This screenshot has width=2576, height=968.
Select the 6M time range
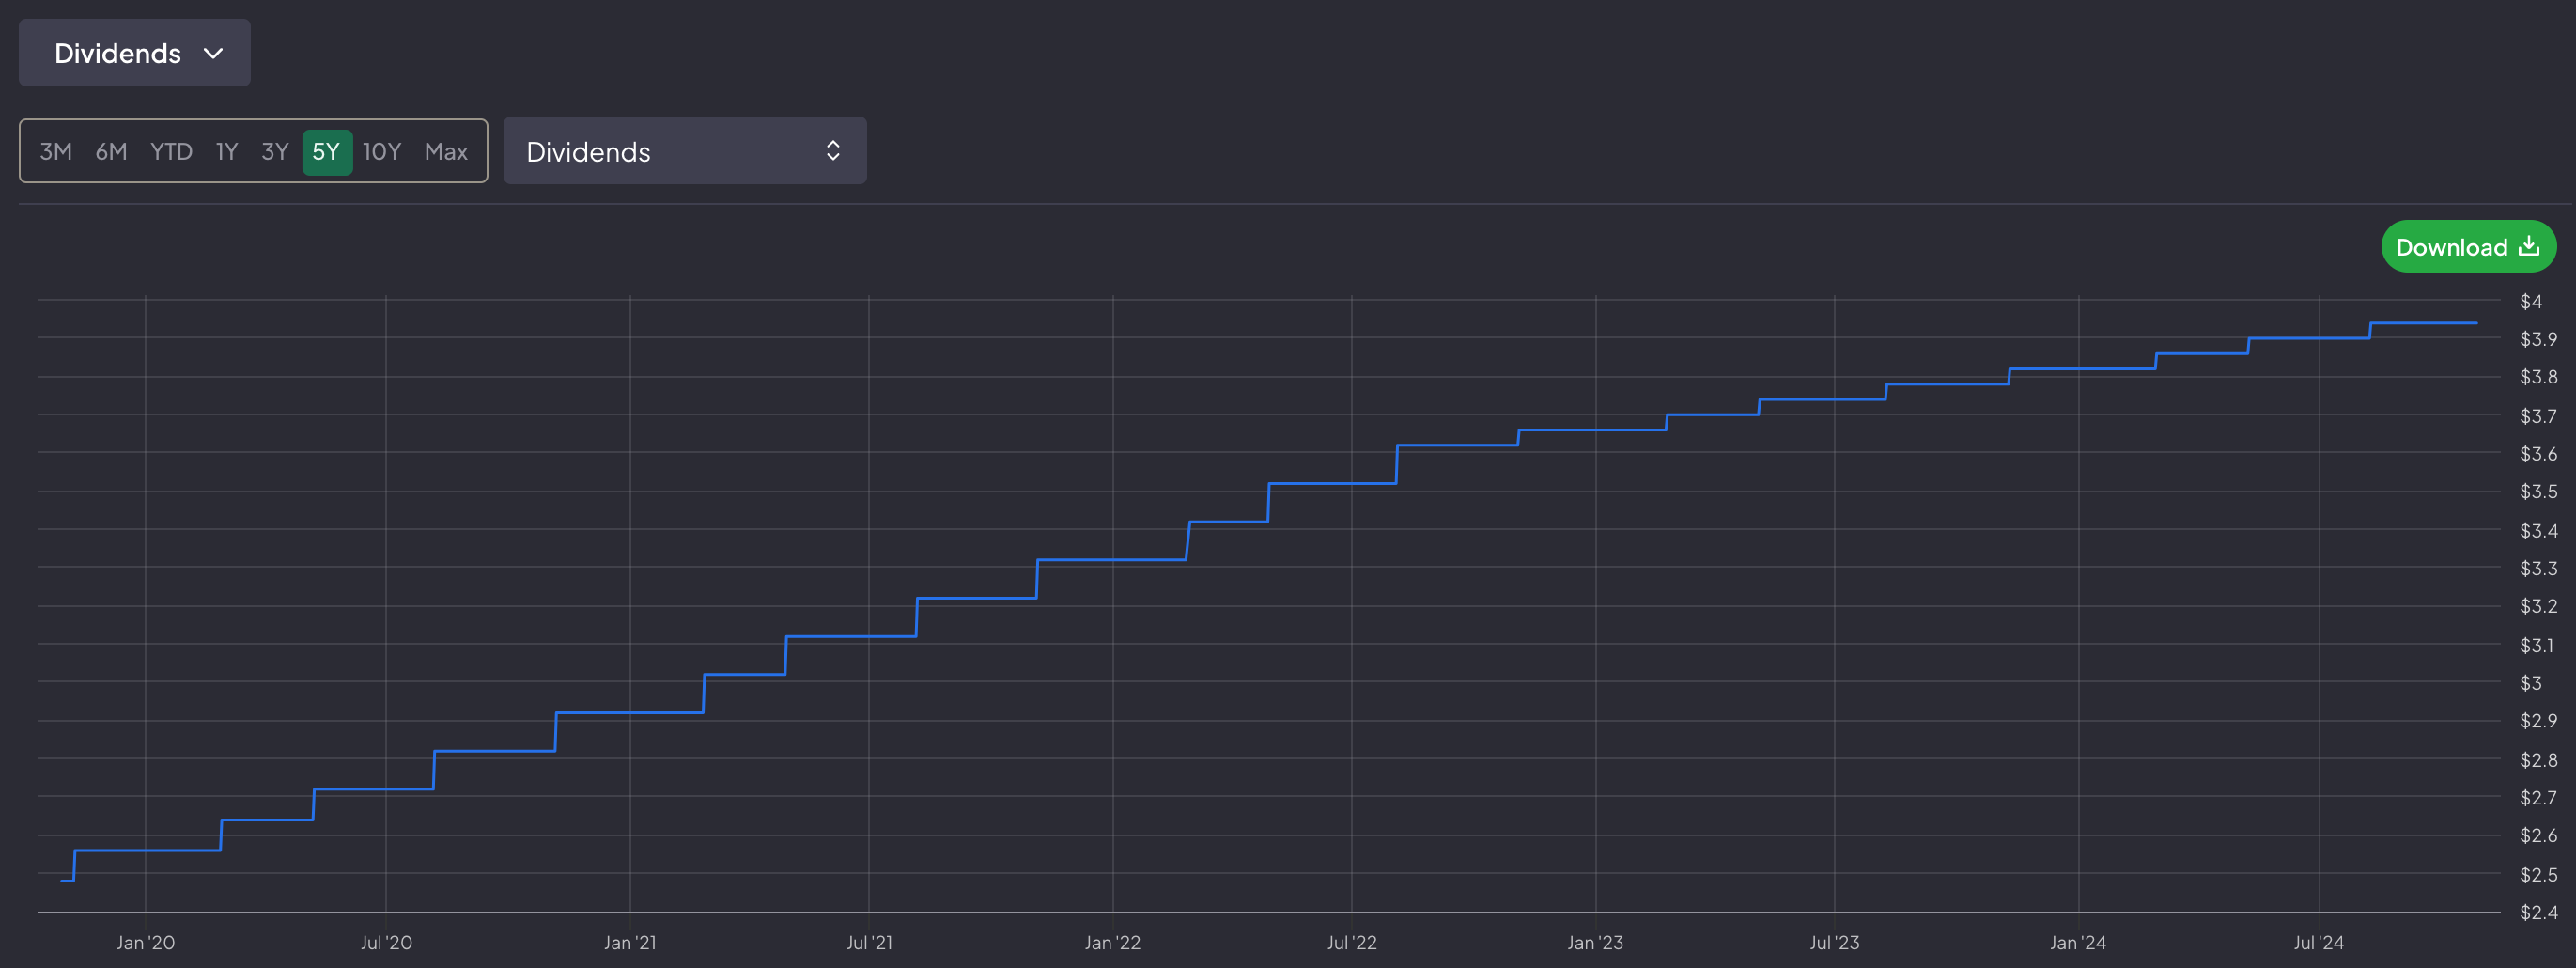point(111,152)
